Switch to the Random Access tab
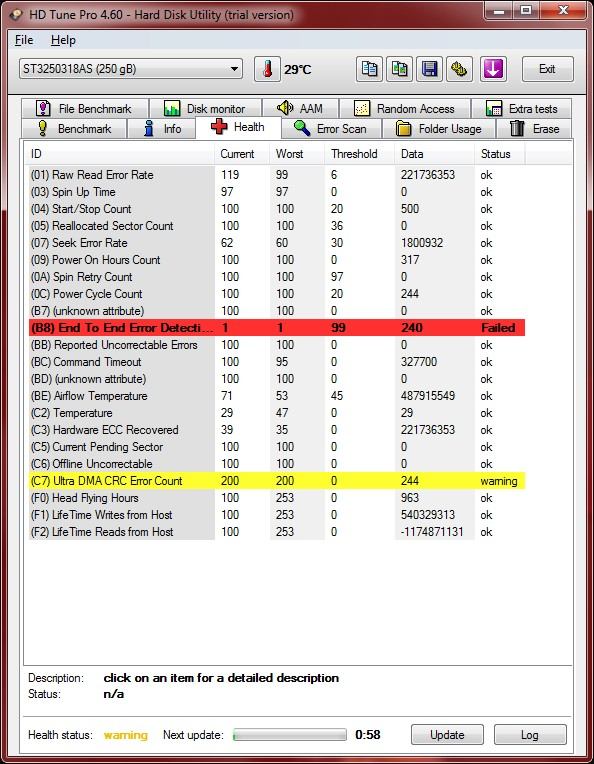Viewport: 594px width, 764px height. 404,108
